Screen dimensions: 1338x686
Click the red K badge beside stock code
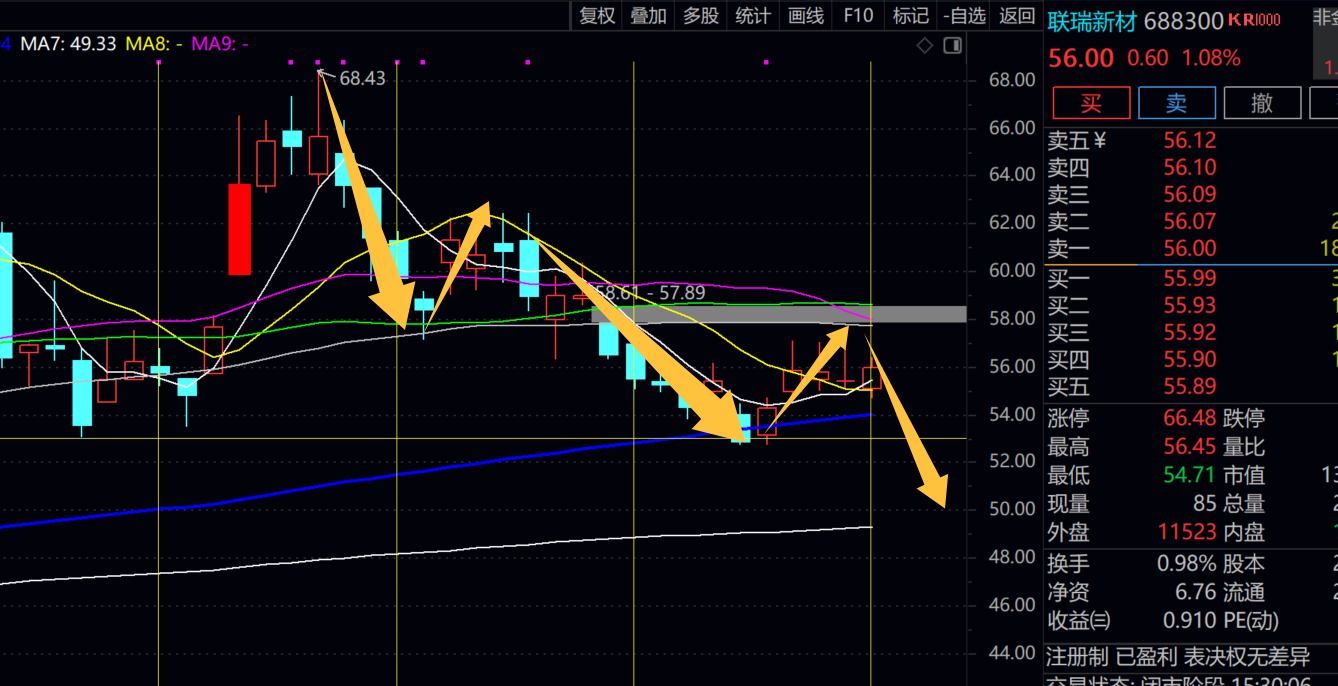pyautogui.click(x=1235, y=20)
